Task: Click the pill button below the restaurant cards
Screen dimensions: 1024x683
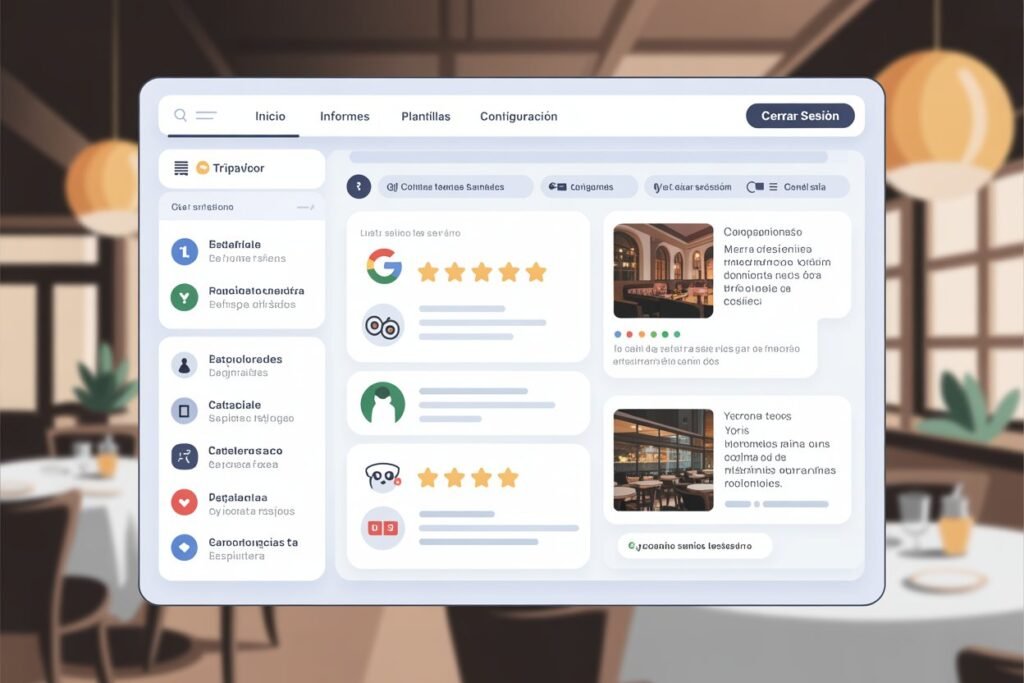Action: pyautogui.click(x=694, y=546)
